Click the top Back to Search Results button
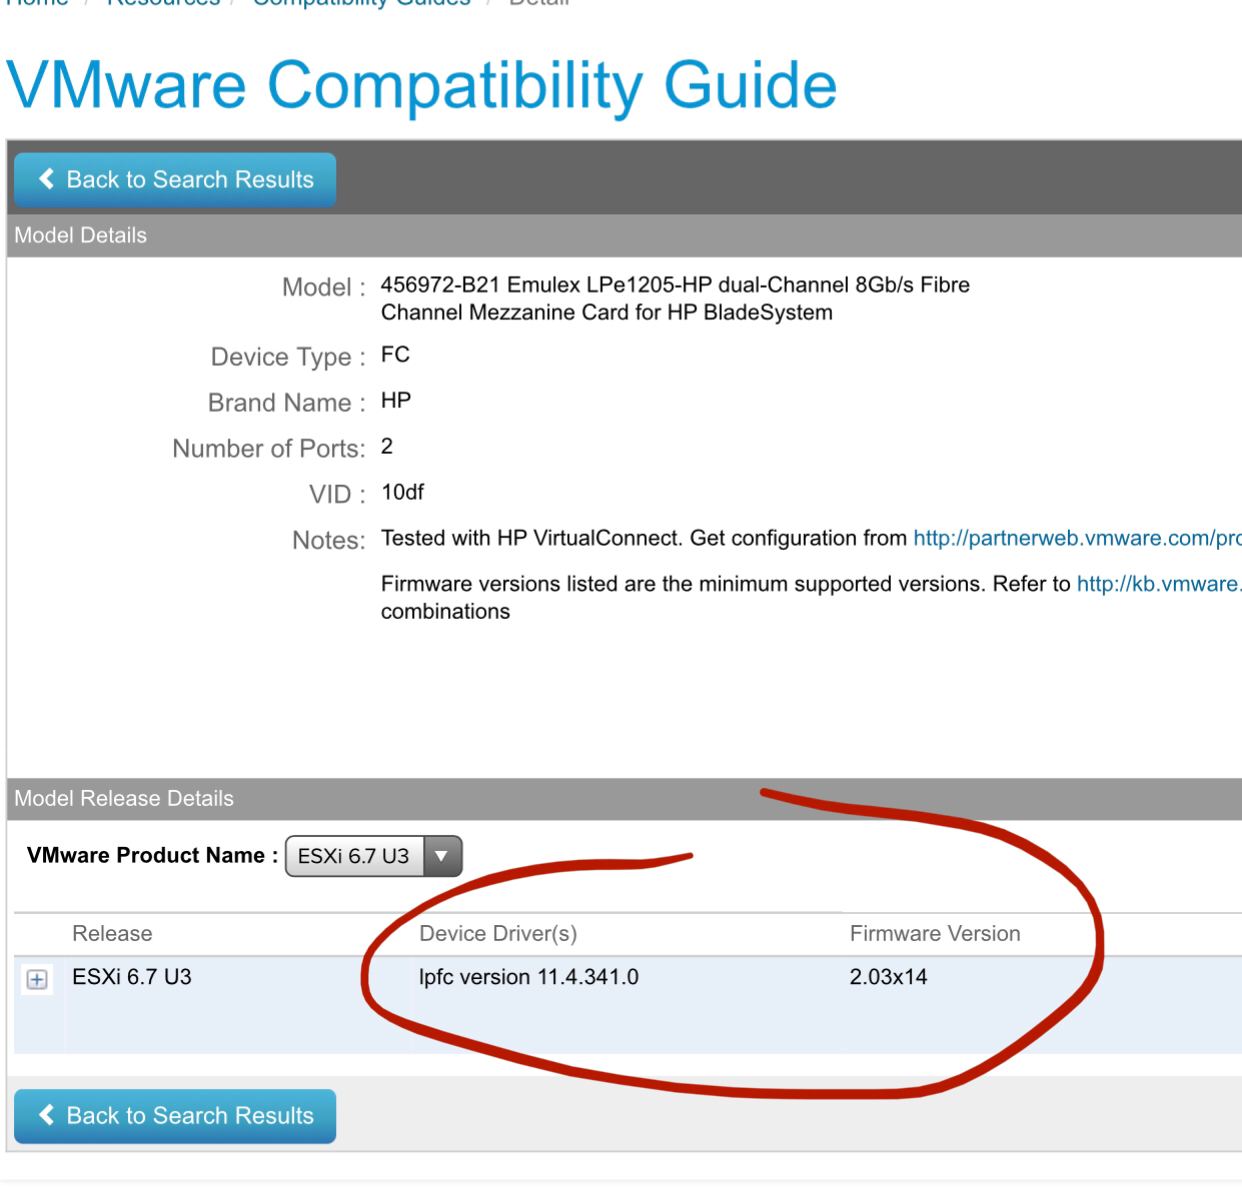1242x1188 pixels. 175,180
